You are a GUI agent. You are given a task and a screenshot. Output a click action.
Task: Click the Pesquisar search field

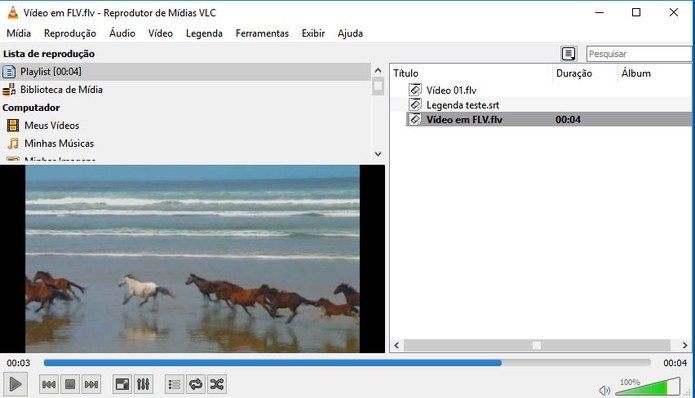point(639,54)
